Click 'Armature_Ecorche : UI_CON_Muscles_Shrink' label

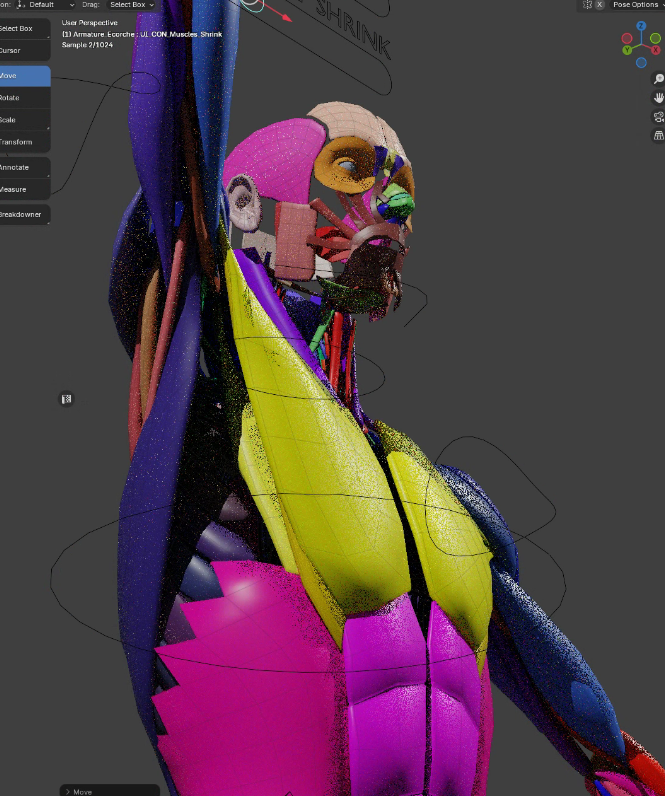point(142,34)
